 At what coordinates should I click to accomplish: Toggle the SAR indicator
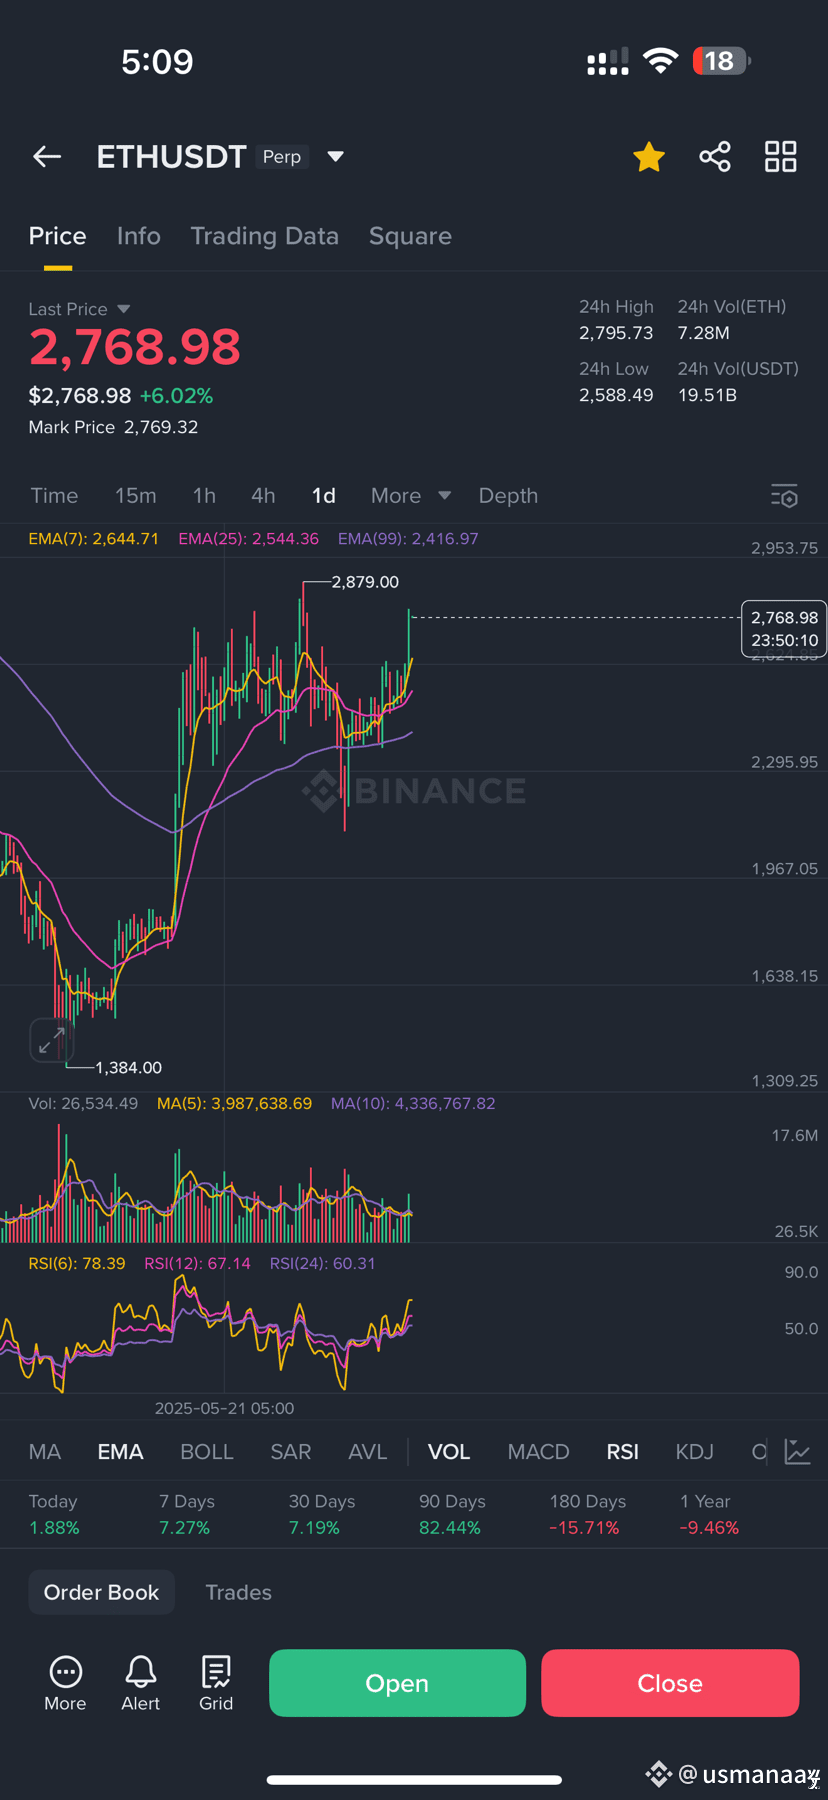point(291,1452)
